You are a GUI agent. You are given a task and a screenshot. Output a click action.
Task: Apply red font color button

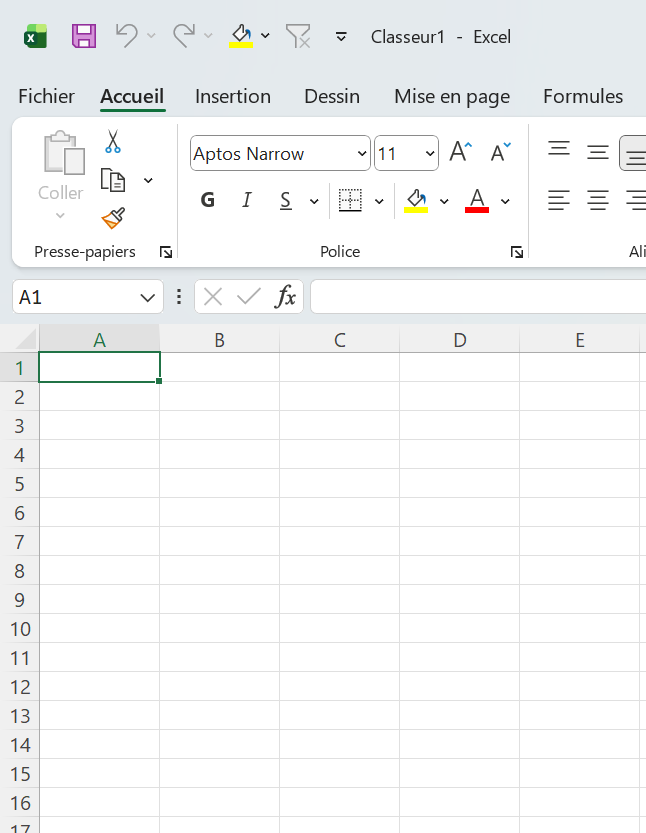[477, 200]
